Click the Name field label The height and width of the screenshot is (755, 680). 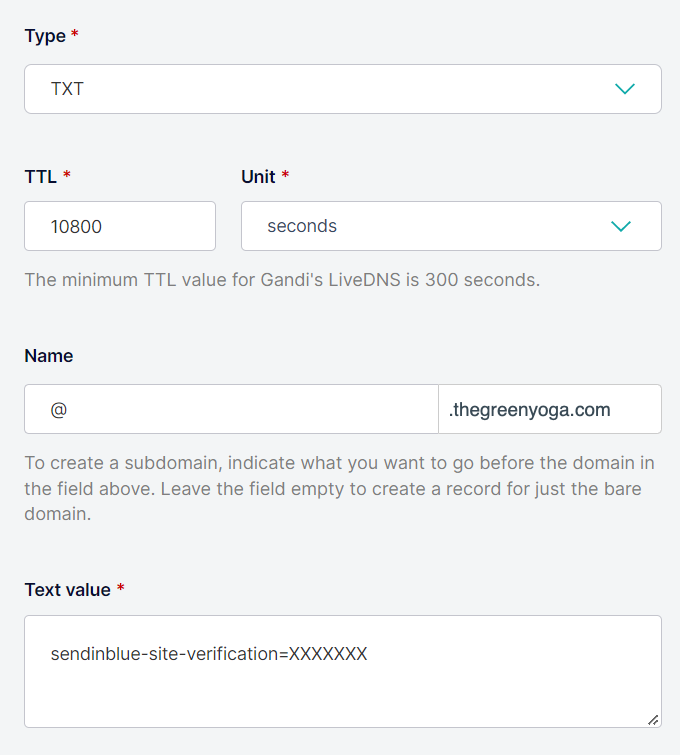(x=49, y=356)
